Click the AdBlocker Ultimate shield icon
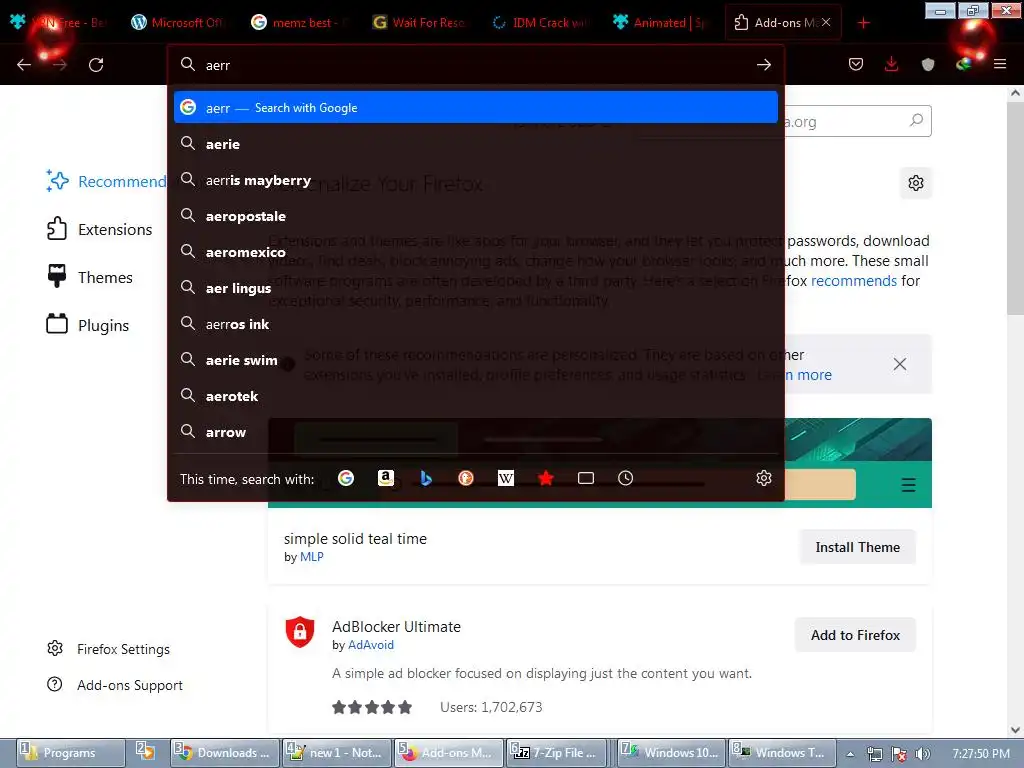 300,632
